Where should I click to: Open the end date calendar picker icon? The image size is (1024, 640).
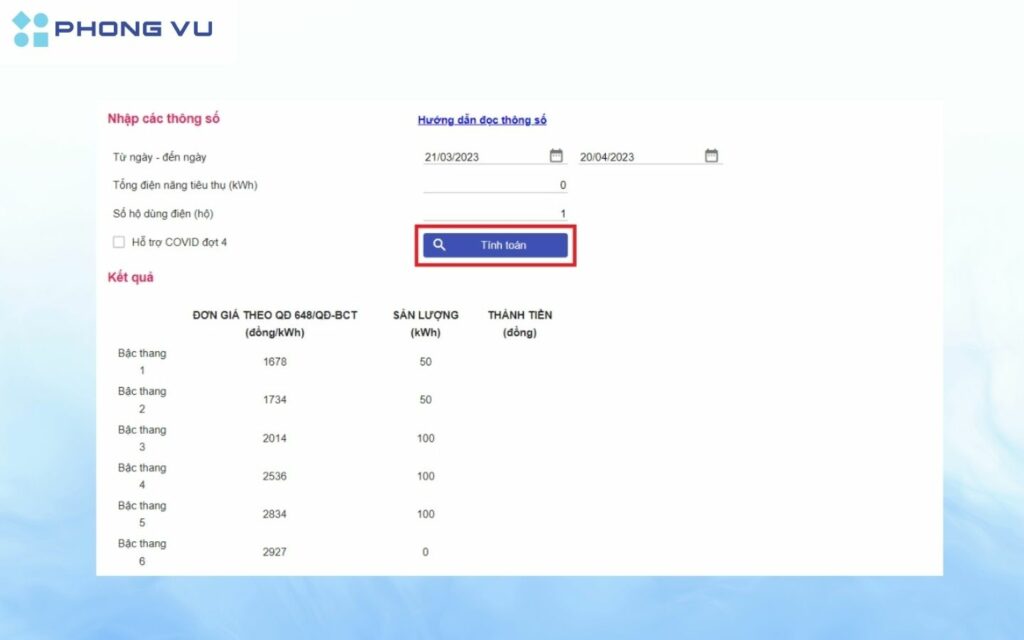(711, 156)
